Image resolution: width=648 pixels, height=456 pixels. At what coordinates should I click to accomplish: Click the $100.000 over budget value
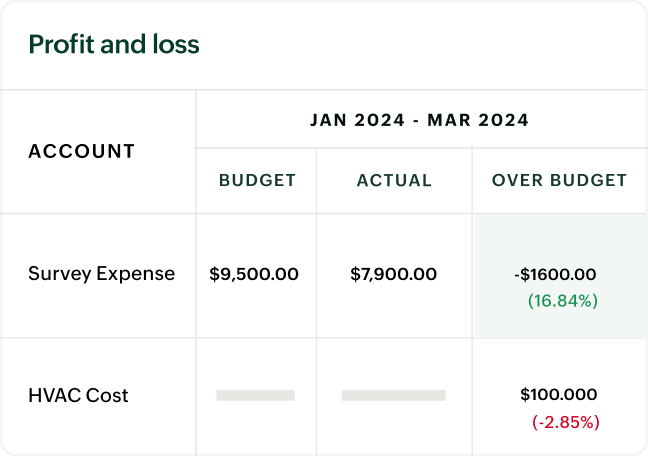coord(558,395)
